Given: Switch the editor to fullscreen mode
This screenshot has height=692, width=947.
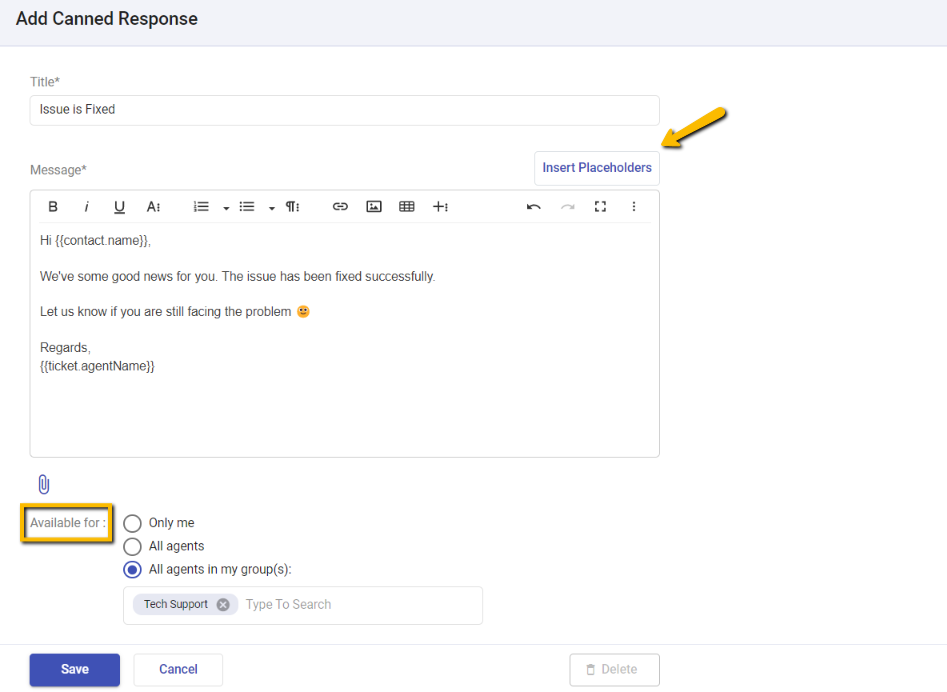Looking at the screenshot, I should (x=600, y=207).
